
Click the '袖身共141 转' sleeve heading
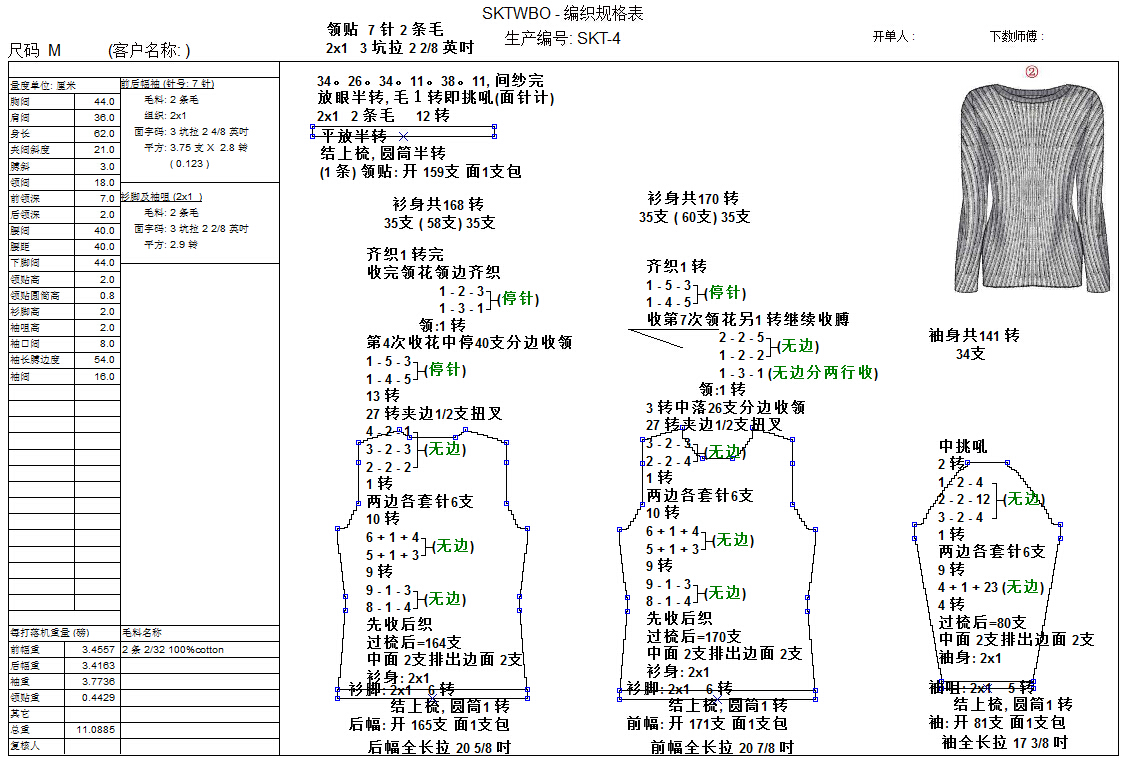click(x=974, y=335)
